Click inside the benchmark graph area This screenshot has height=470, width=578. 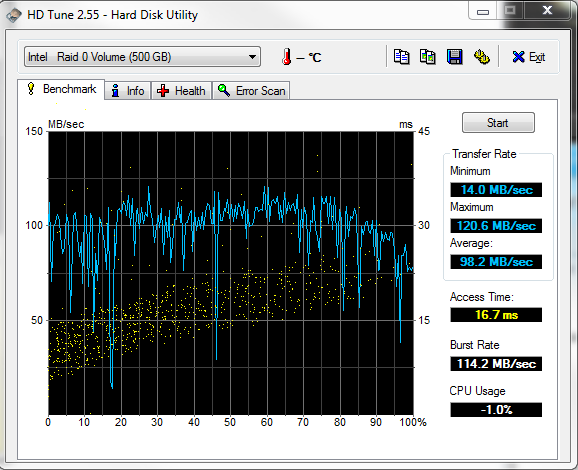(x=231, y=273)
